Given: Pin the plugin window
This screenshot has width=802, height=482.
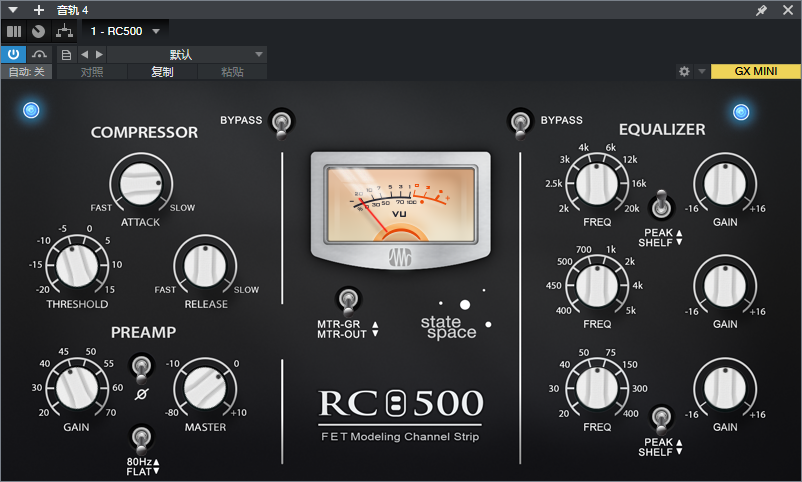Looking at the screenshot, I should coord(761,10).
